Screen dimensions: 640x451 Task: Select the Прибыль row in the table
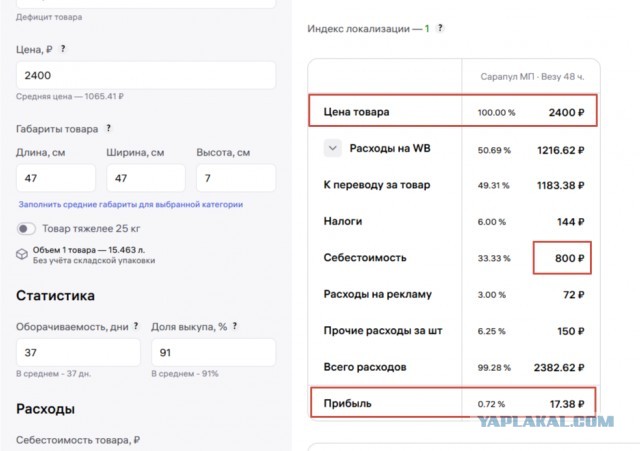click(451, 402)
